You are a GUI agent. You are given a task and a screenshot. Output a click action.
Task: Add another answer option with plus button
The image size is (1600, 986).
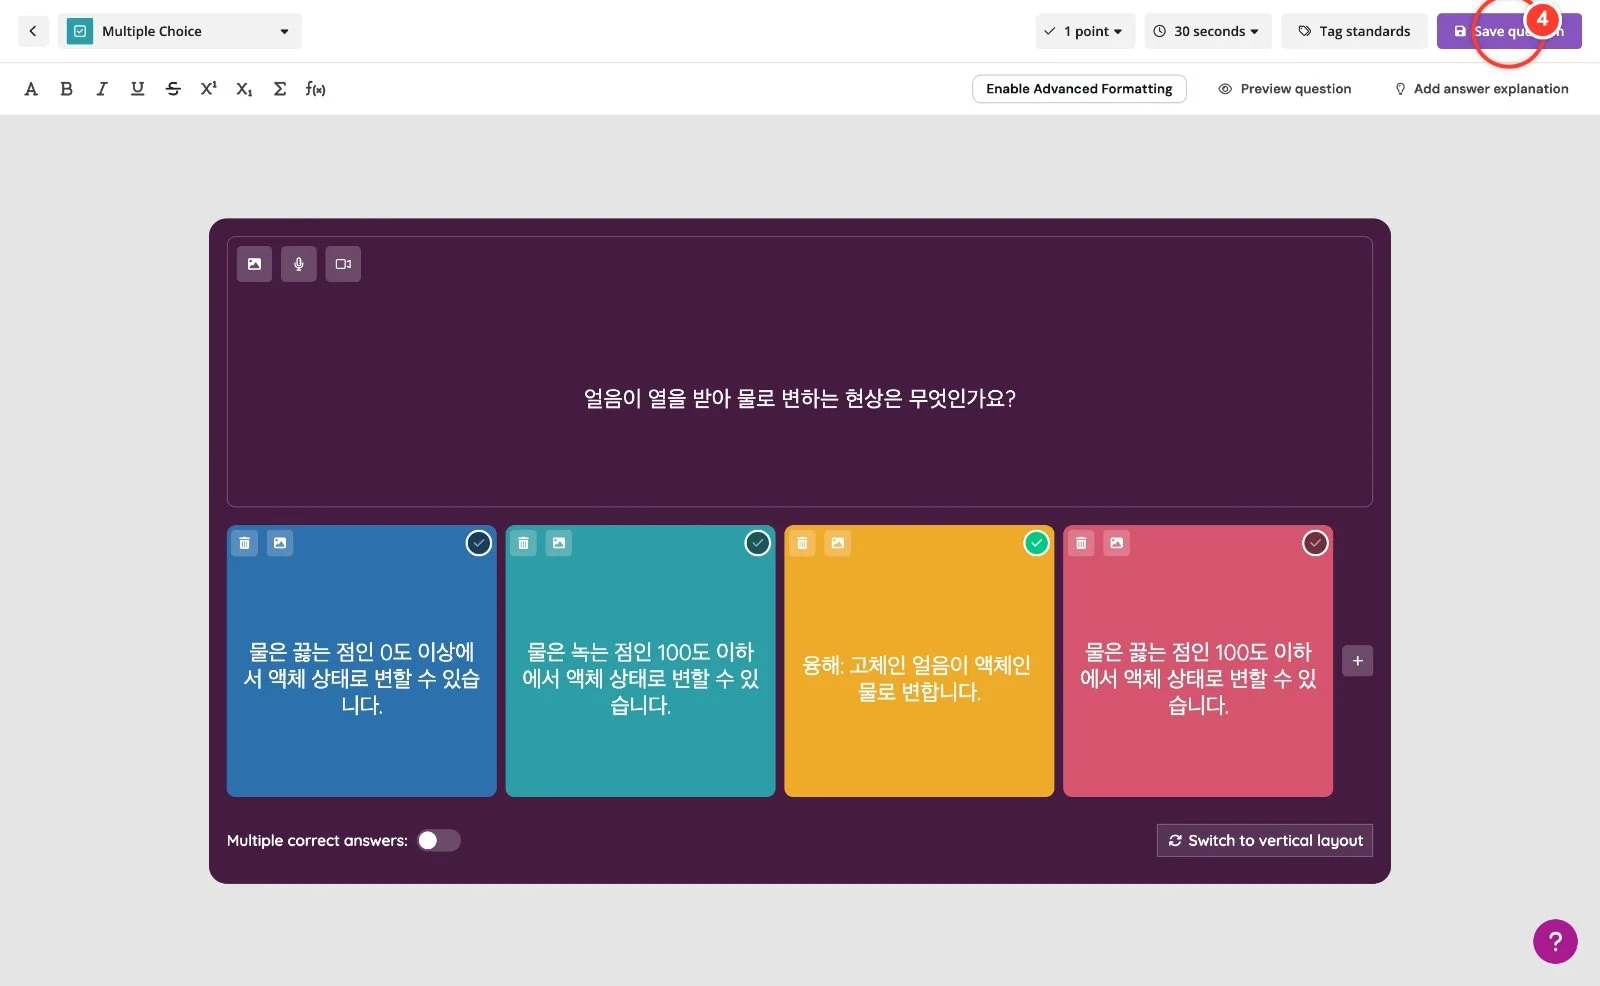tap(1357, 661)
